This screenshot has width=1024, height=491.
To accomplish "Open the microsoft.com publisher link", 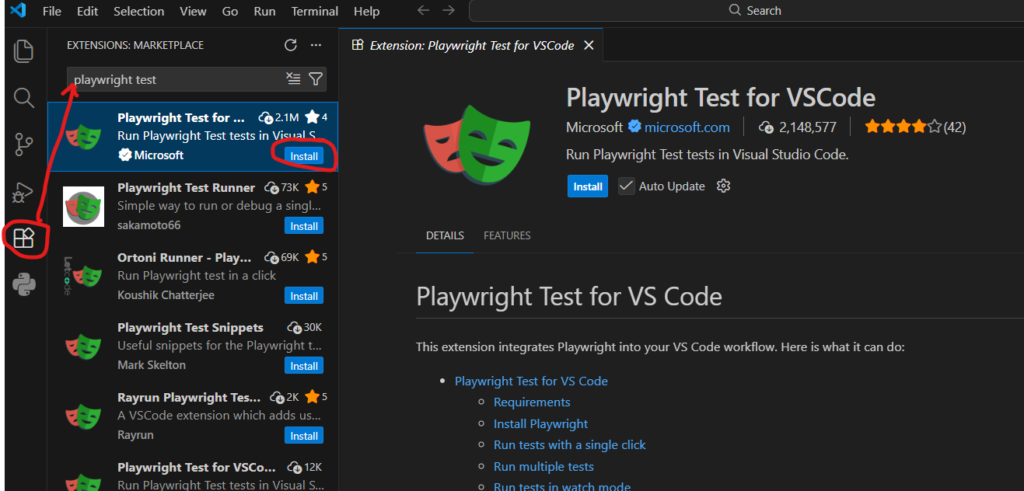I will point(686,127).
